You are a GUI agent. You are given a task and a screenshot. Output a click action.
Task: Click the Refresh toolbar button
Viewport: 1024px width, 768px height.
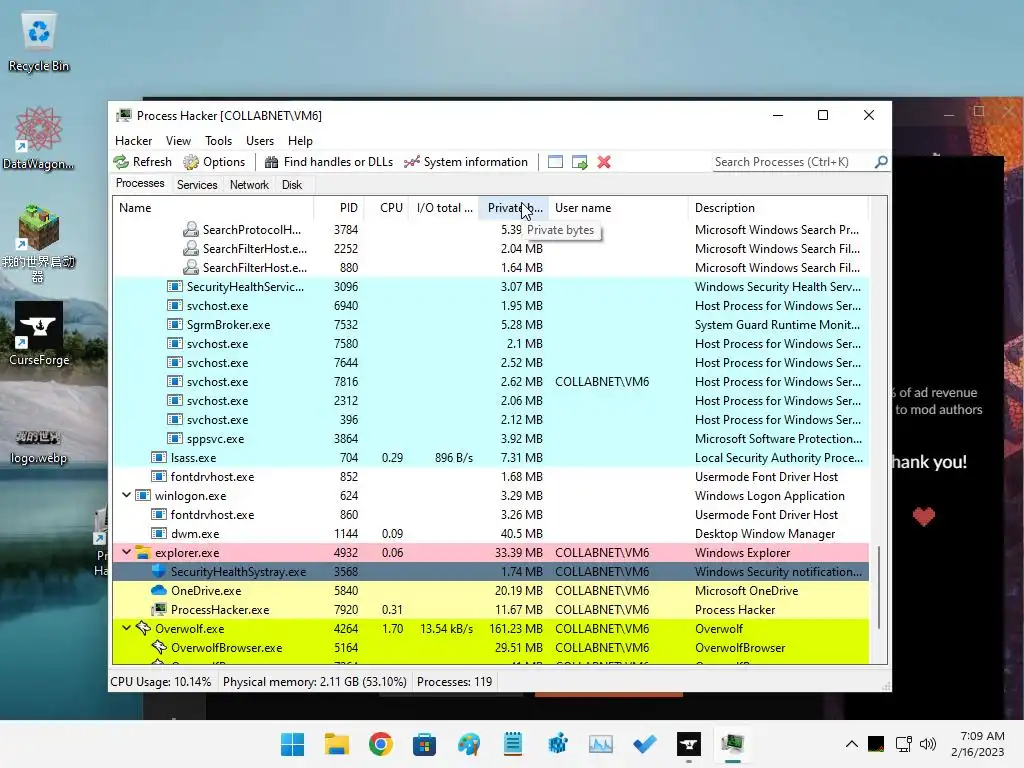pyautogui.click(x=143, y=162)
